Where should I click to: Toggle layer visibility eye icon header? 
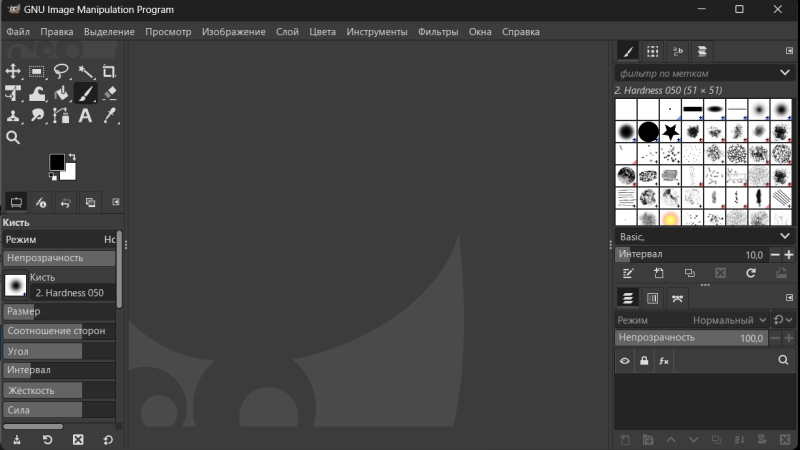[x=624, y=361]
